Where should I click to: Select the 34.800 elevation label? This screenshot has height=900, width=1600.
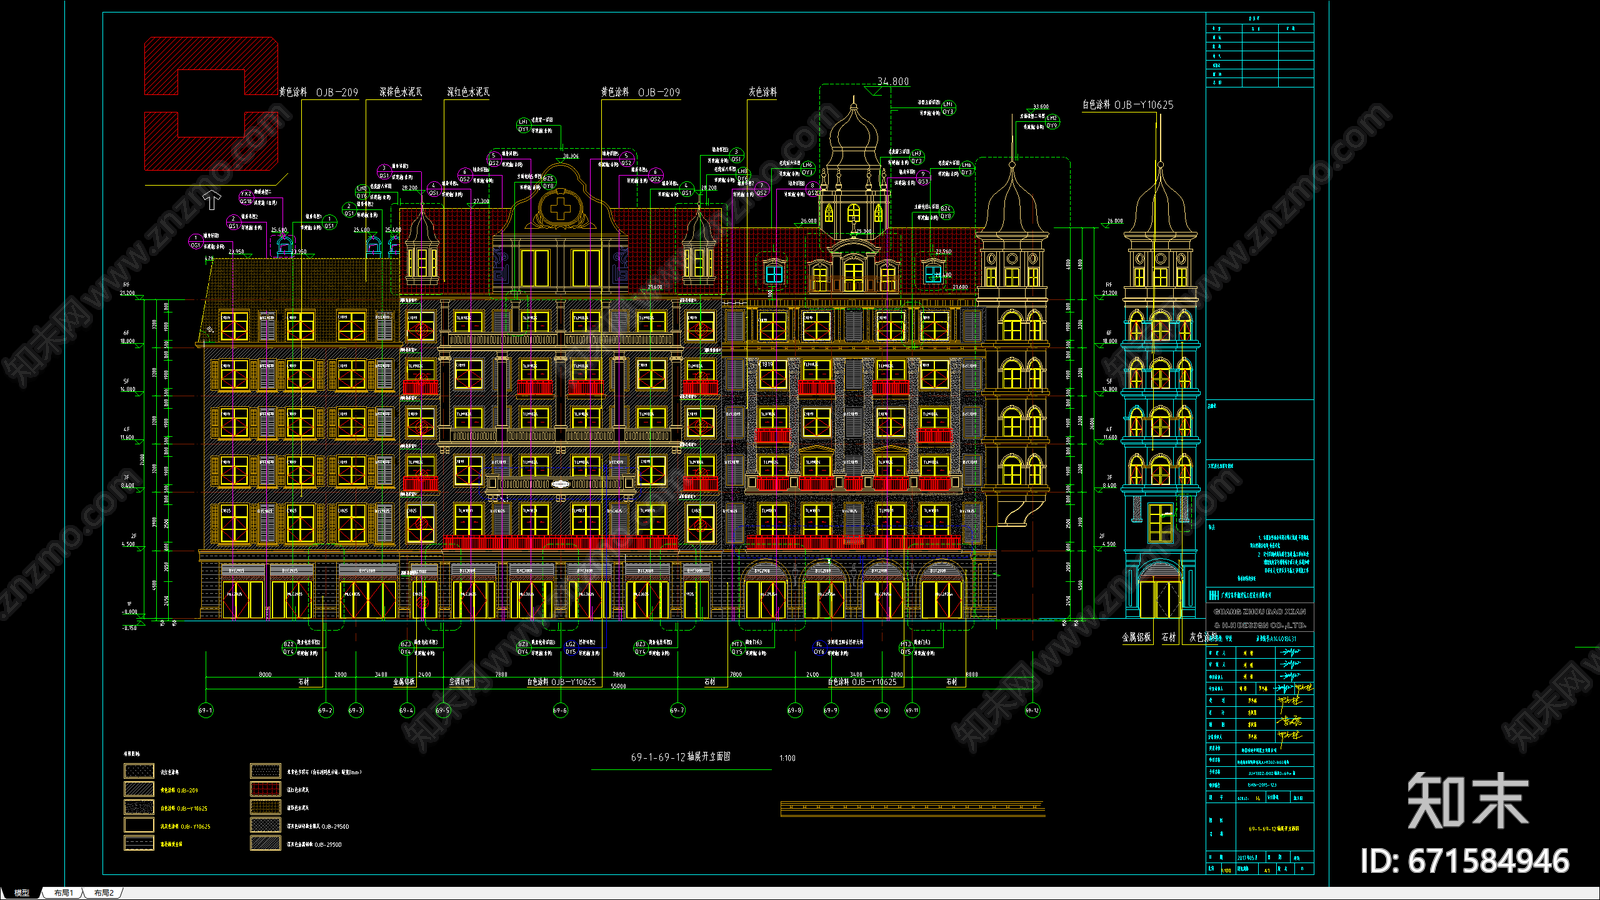(x=893, y=81)
